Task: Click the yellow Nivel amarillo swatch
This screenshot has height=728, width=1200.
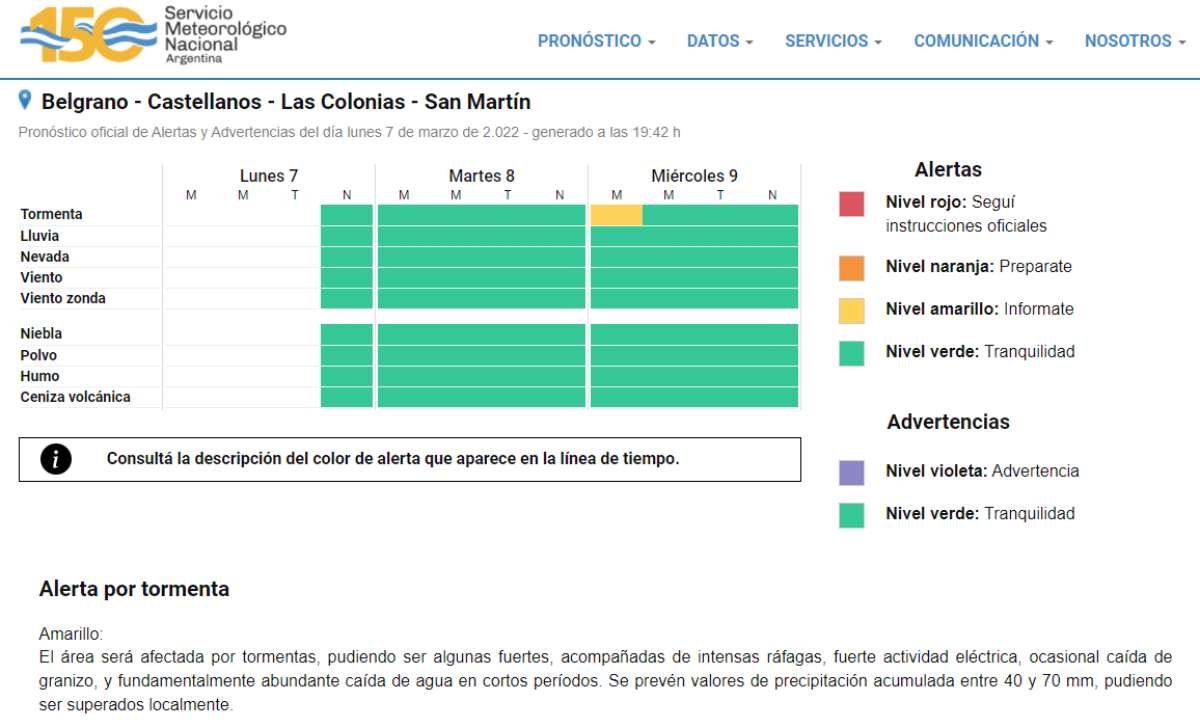Action: pos(851,310)
